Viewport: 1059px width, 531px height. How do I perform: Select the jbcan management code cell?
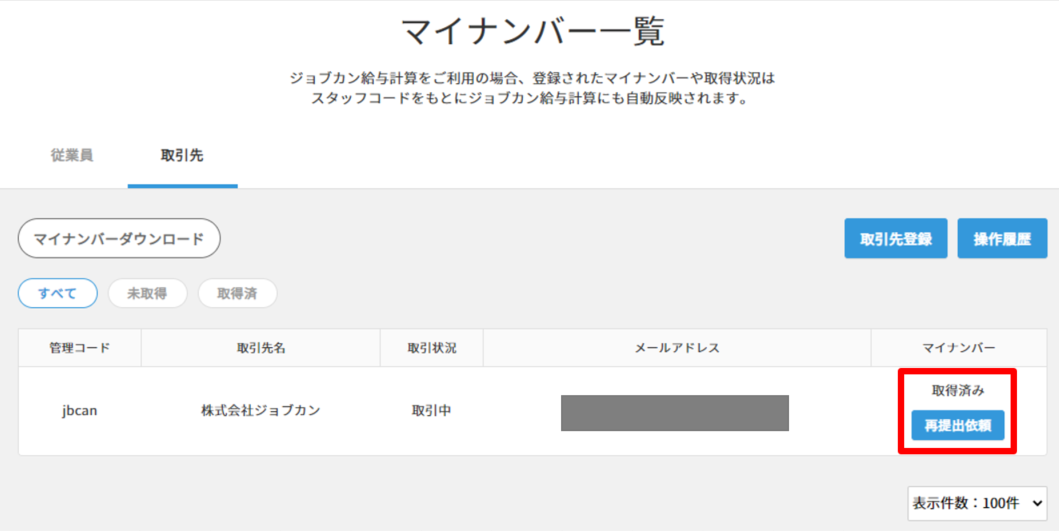click(x=80, y=411)
